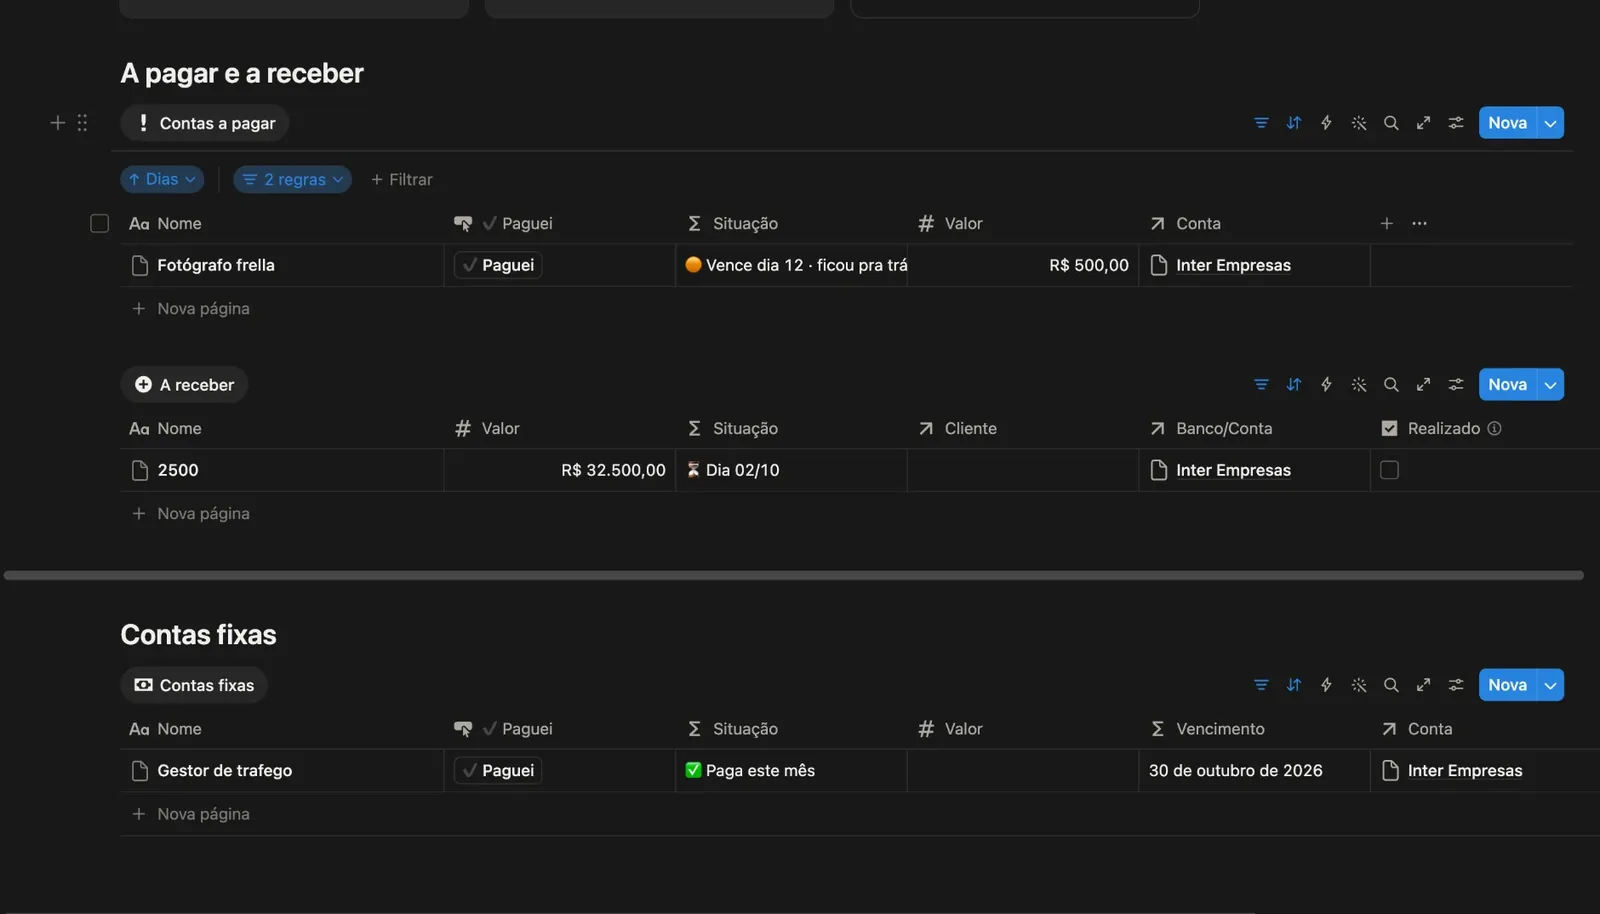Screen dimensions: 1600x914
Task: Add Nova página under Gestor de trafego
Action: point(191,814)
